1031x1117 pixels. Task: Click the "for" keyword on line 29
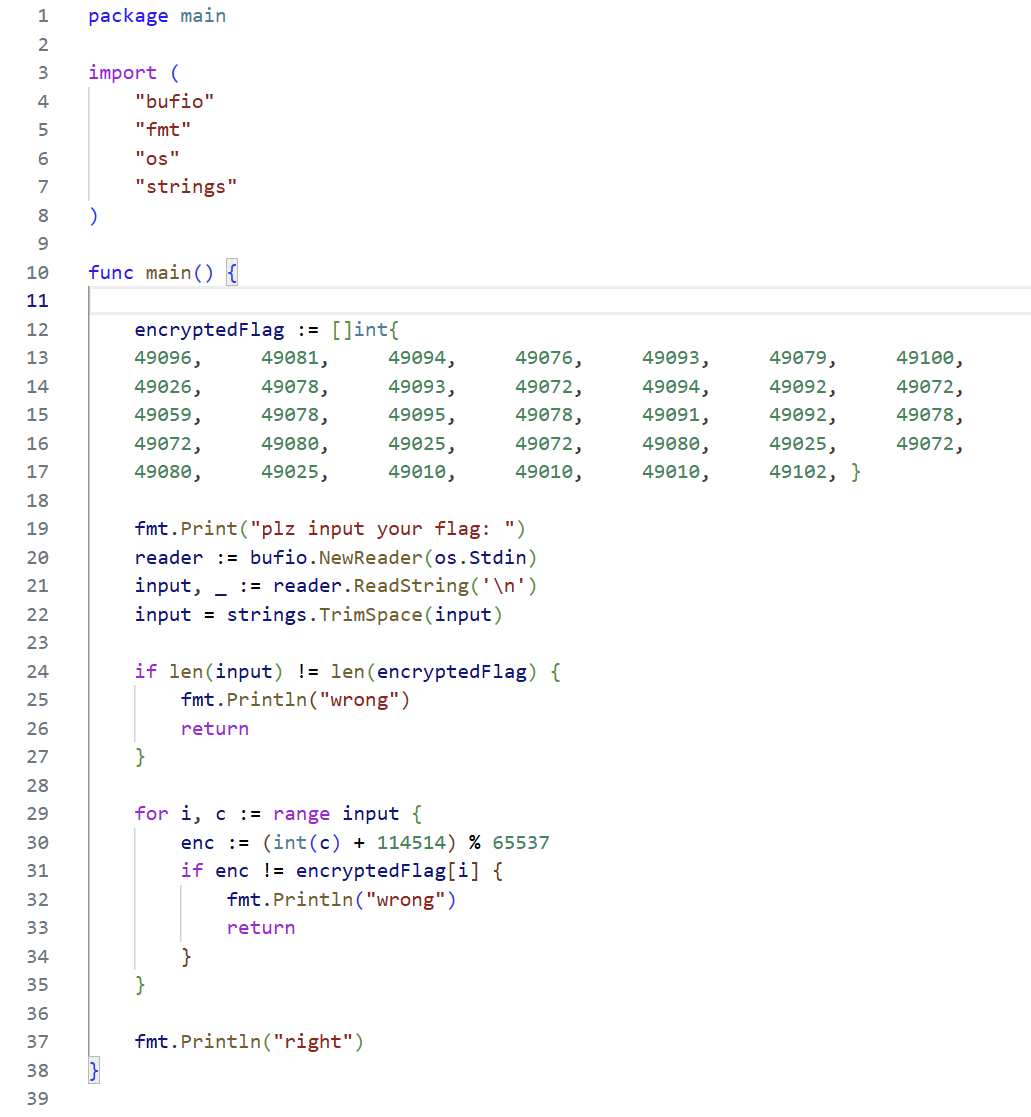(152, 814)
